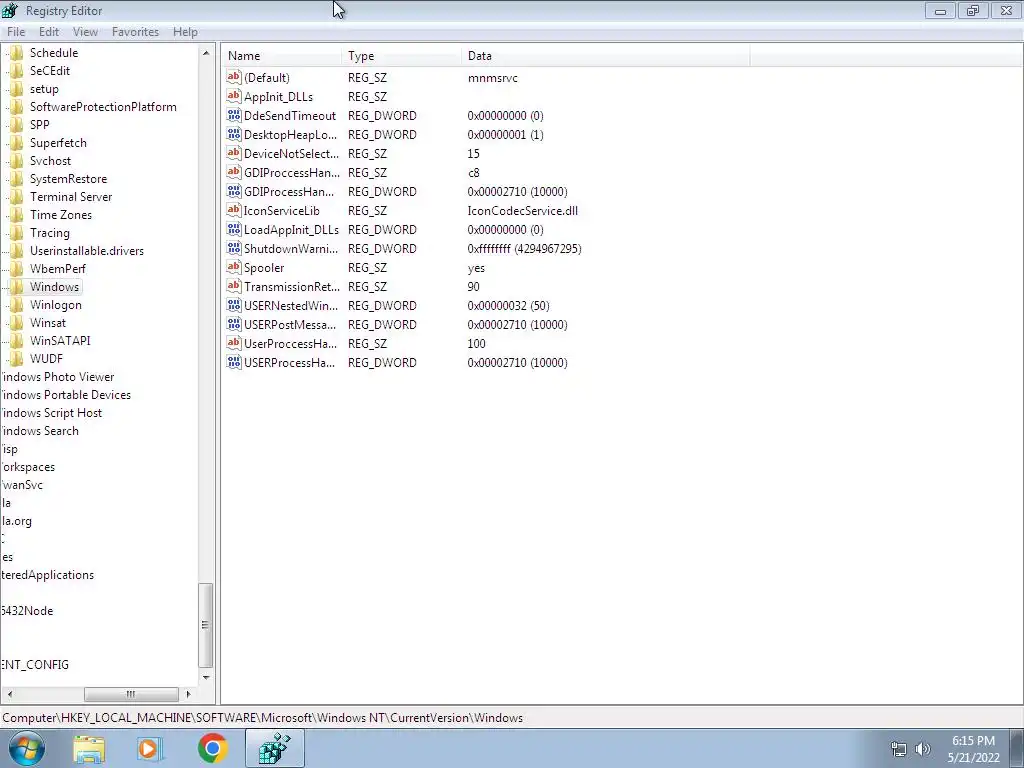1024x768 pixels.
Task: Click the network tray icon
Action: click(899, 749)
